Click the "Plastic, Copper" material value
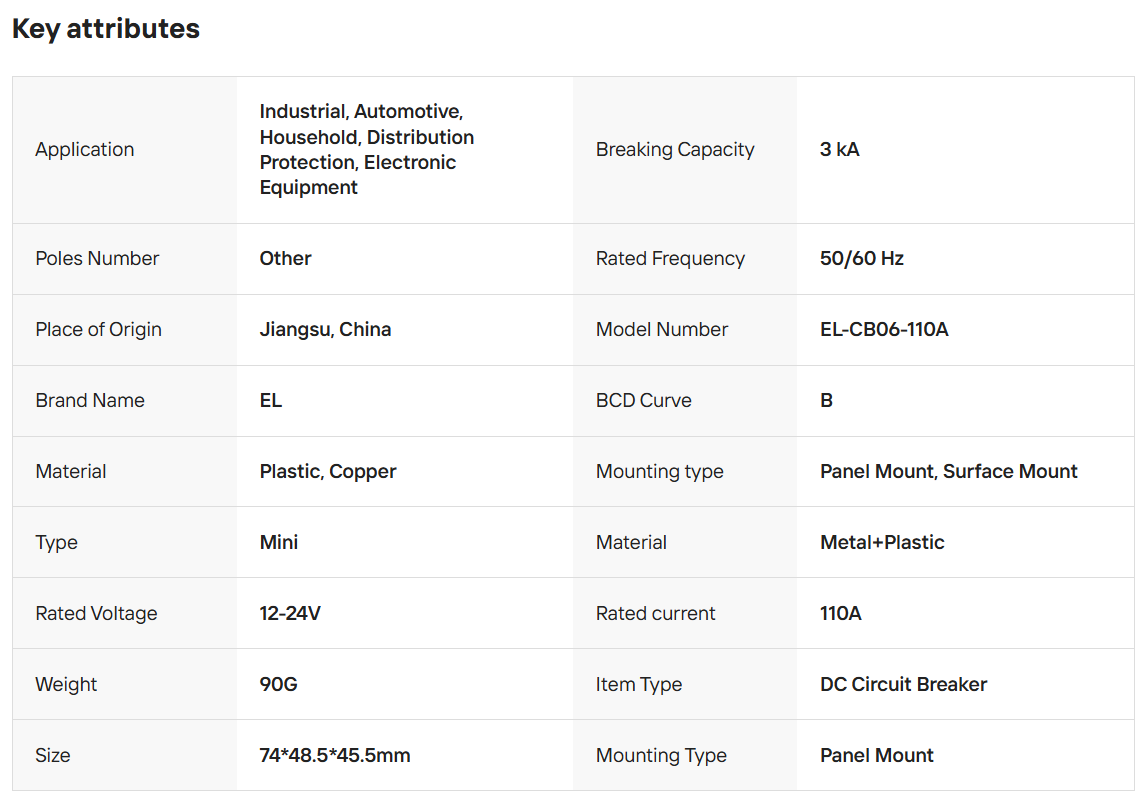The height and width of the screenshot is (796, 1148). (x=328, y=472)
